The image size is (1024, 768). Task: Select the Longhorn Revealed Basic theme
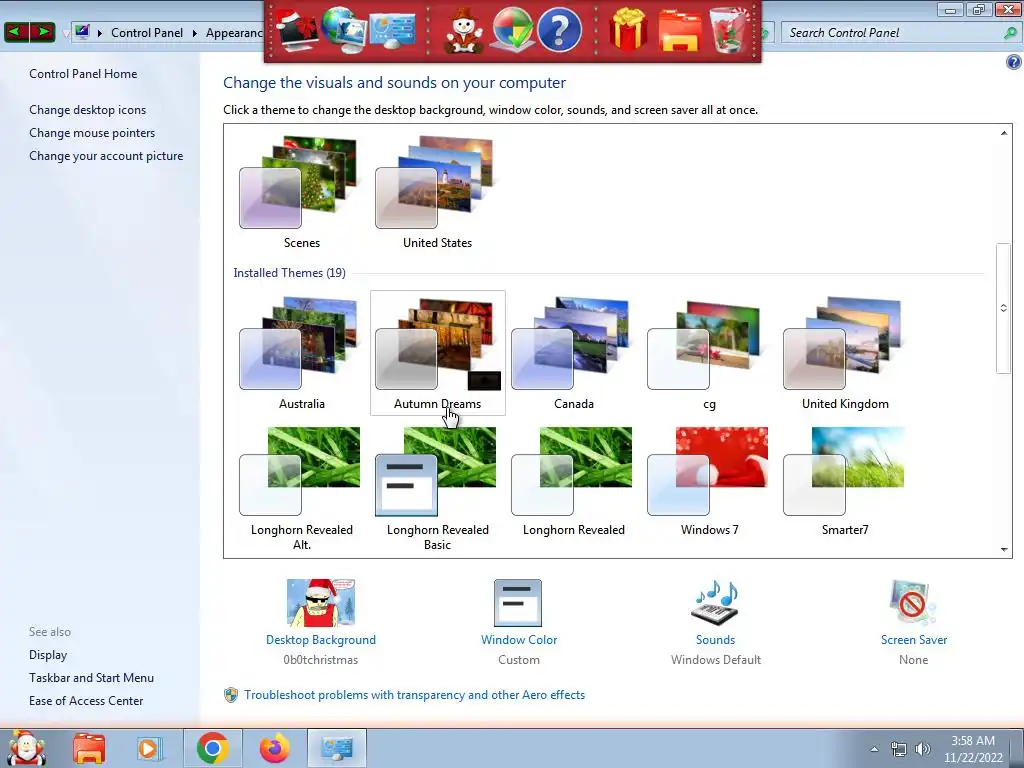(437, 488)
